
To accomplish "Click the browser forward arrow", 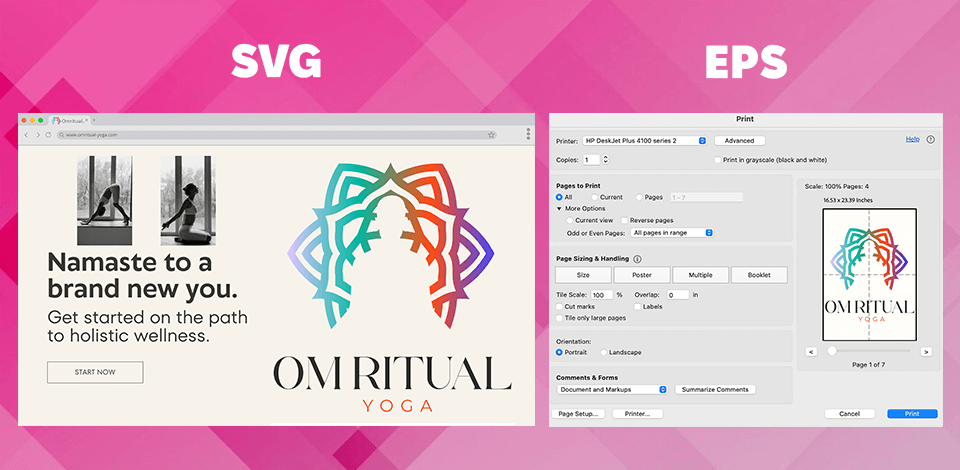I will (37, 135).
